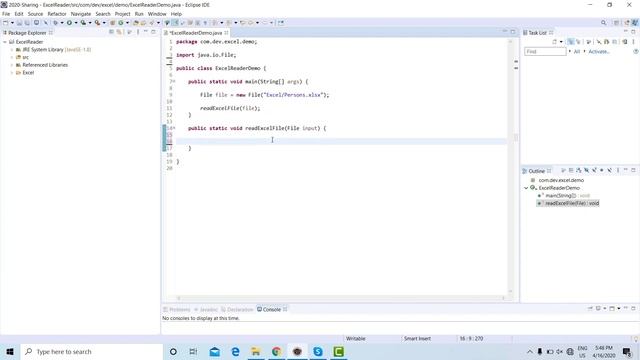The height and width of the screenshot is (360, 640).
Task: Expand the src folder node
Action: 12,58
